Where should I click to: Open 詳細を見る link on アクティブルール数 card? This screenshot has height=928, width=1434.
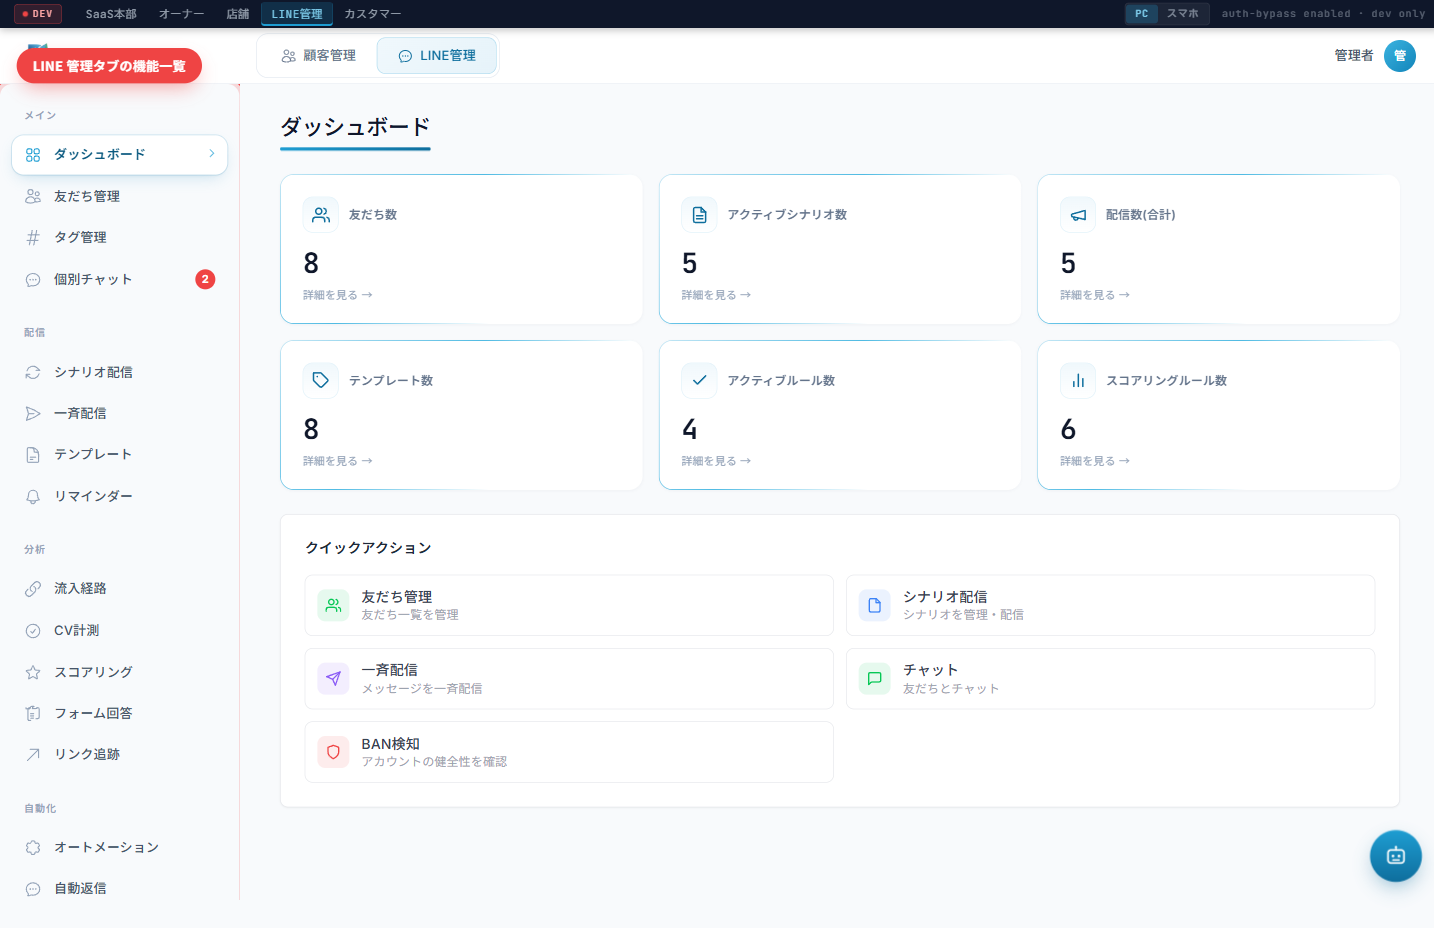(x=716, y=461)
